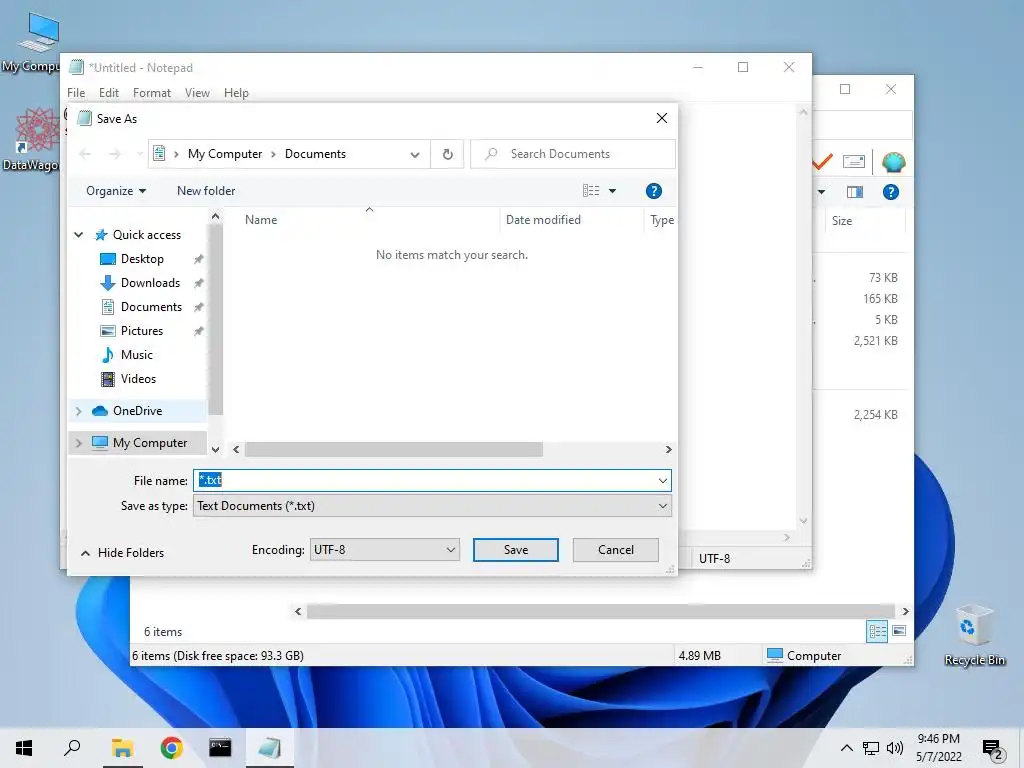Switch to large icons view in background window
Screen dimensions: 1024x768
point(899,631)
